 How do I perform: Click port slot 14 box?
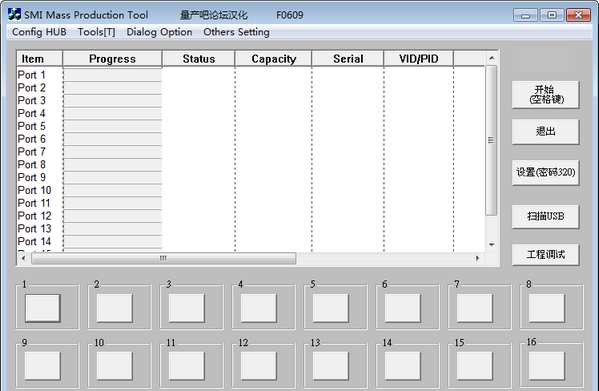(403, 366)
